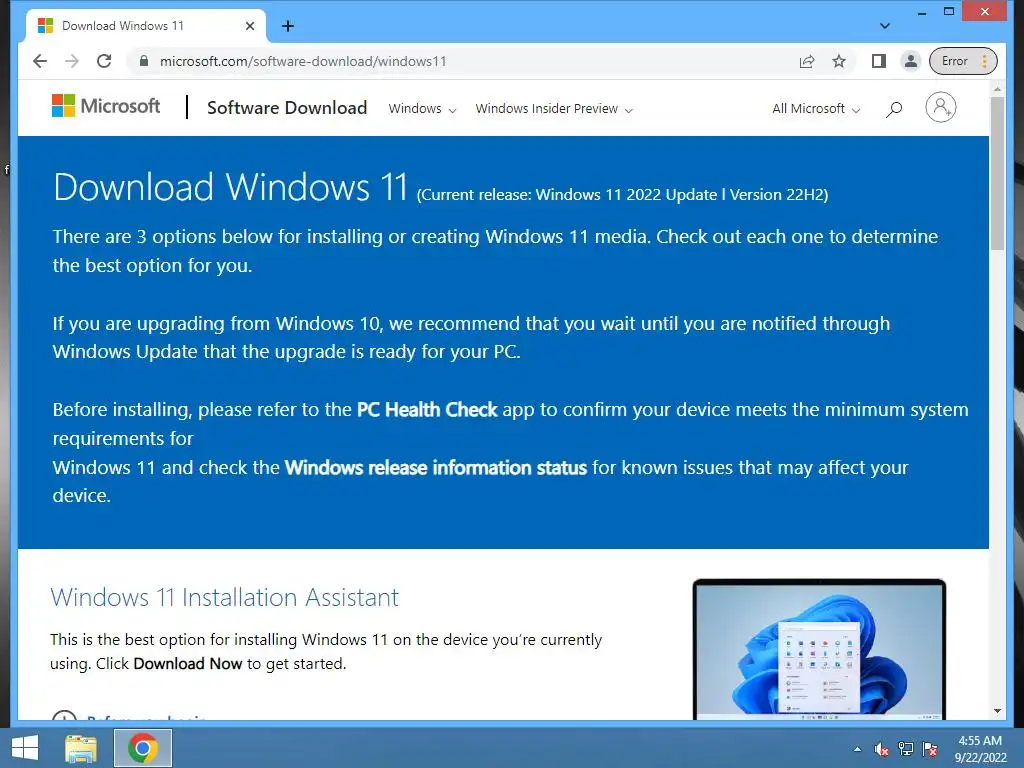This screenshot has width=1024, height=768.
Task: Close the Download Windows 11 tab
Action: coord(249,26)
